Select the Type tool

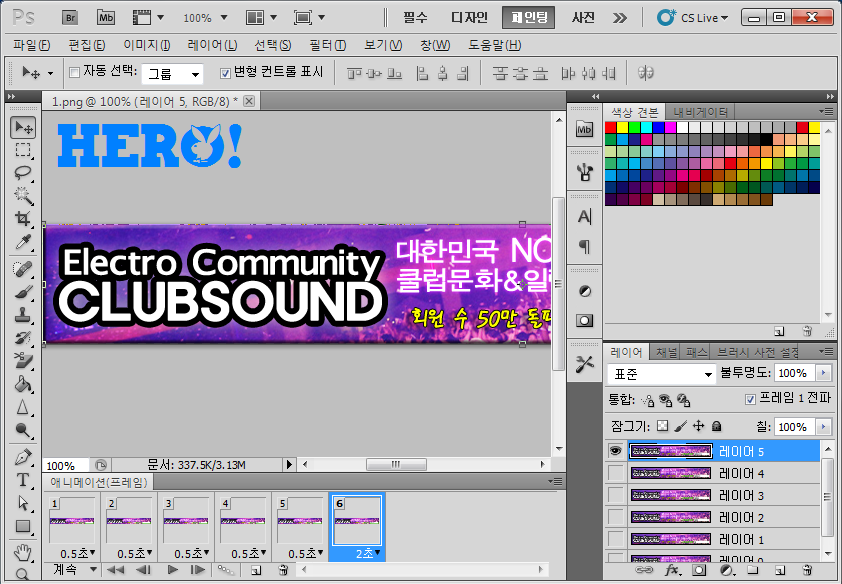[x=23, y=480]
